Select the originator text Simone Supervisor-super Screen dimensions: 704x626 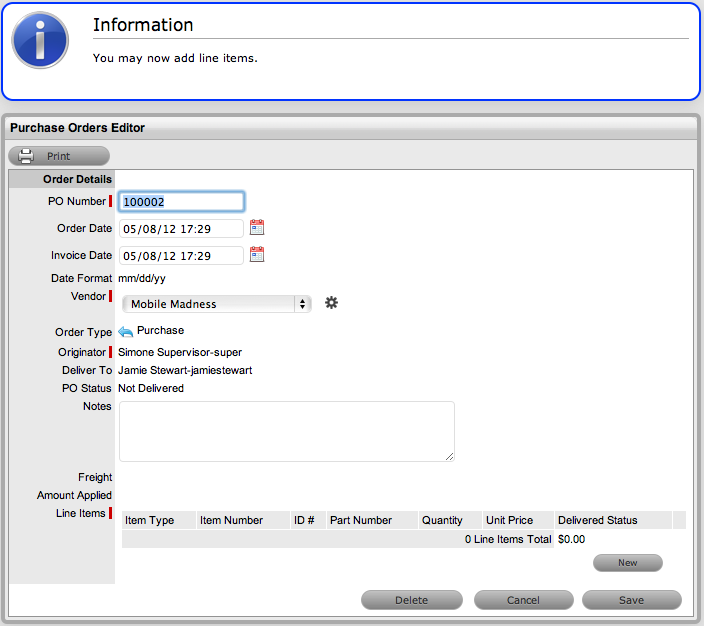point(180,352)
